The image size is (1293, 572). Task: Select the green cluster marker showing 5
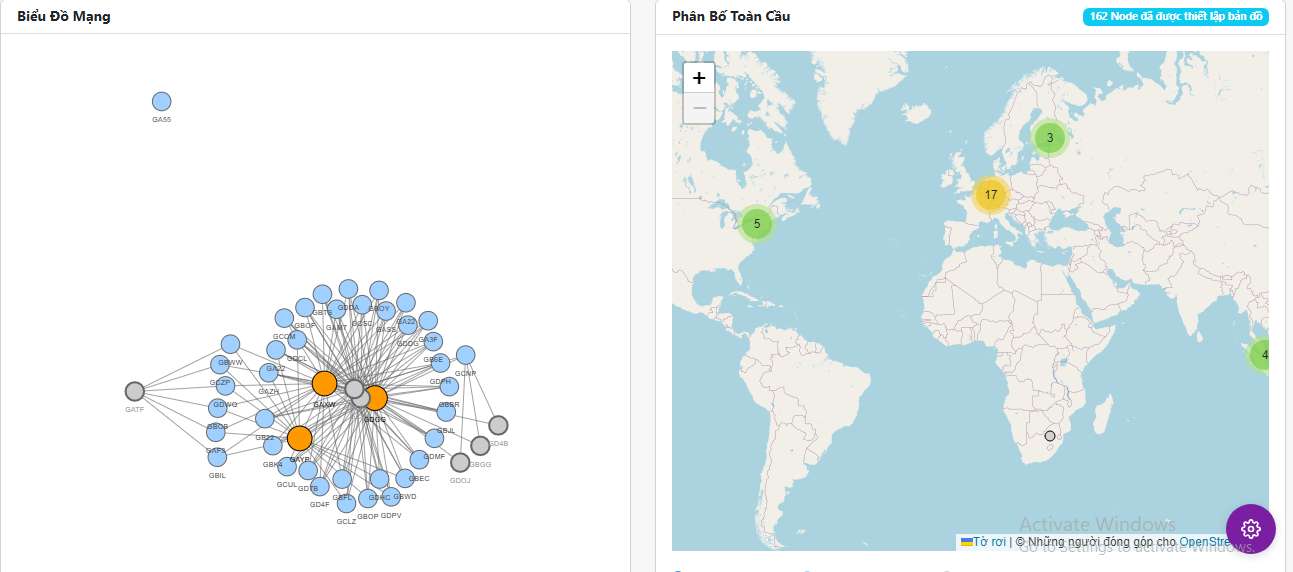coord(757,224)
